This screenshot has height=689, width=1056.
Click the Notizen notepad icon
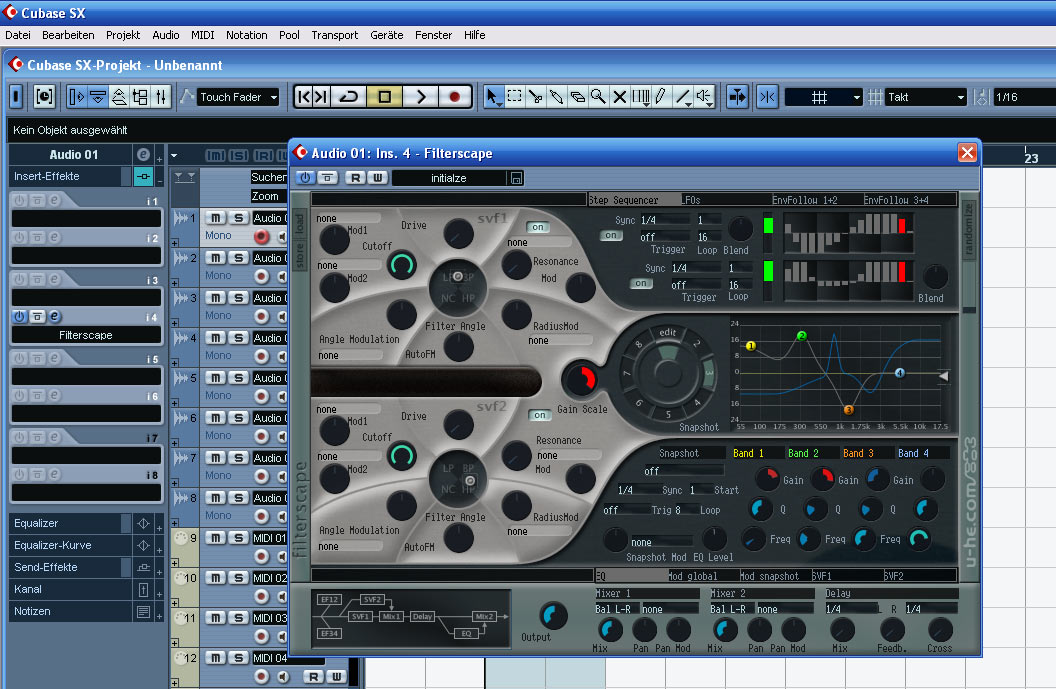pos(143,612)
